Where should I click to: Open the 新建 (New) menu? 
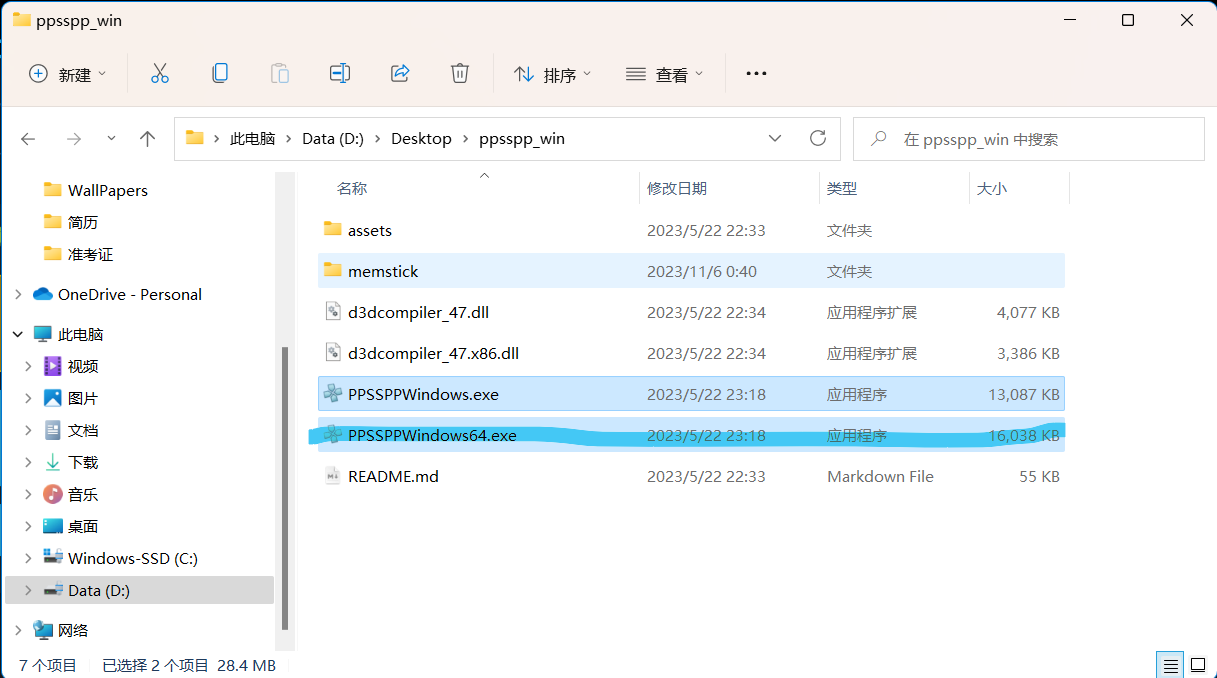(x=67, y=74)
